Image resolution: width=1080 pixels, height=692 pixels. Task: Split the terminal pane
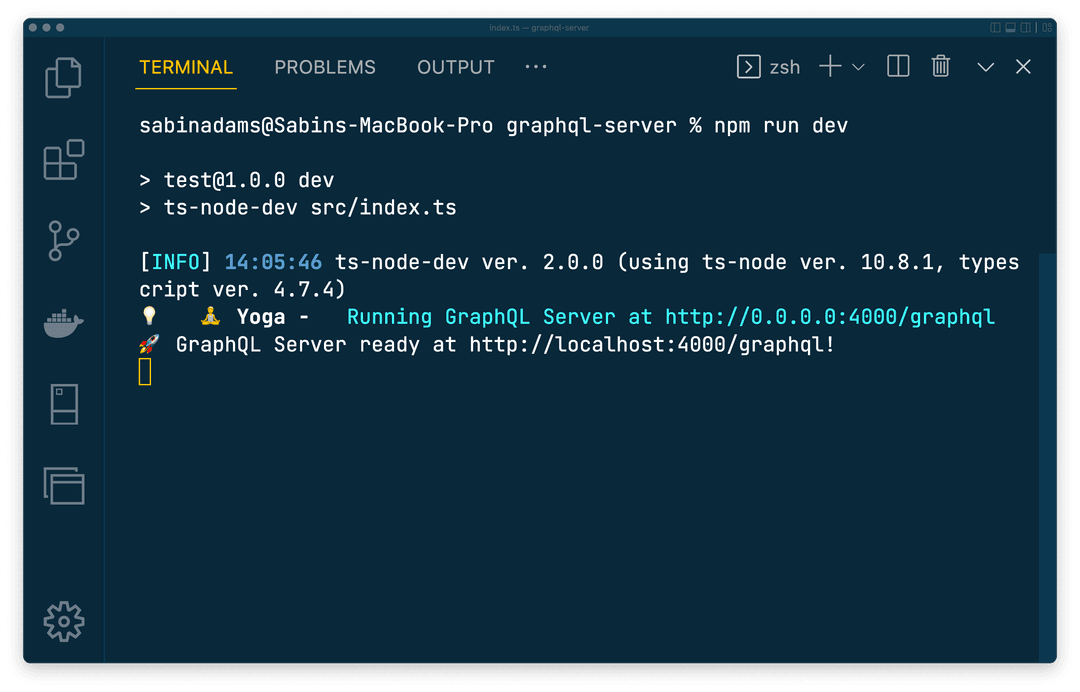(897, 66)
